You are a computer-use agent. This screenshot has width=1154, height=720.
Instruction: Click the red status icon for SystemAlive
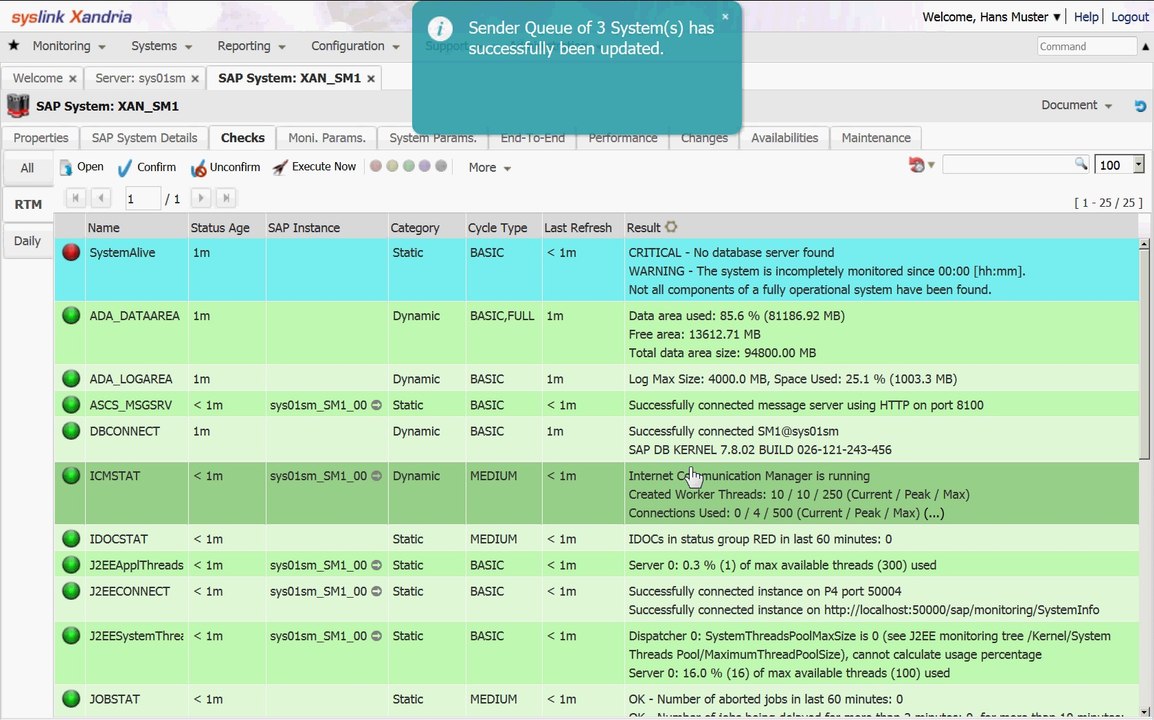click(71, 253)
